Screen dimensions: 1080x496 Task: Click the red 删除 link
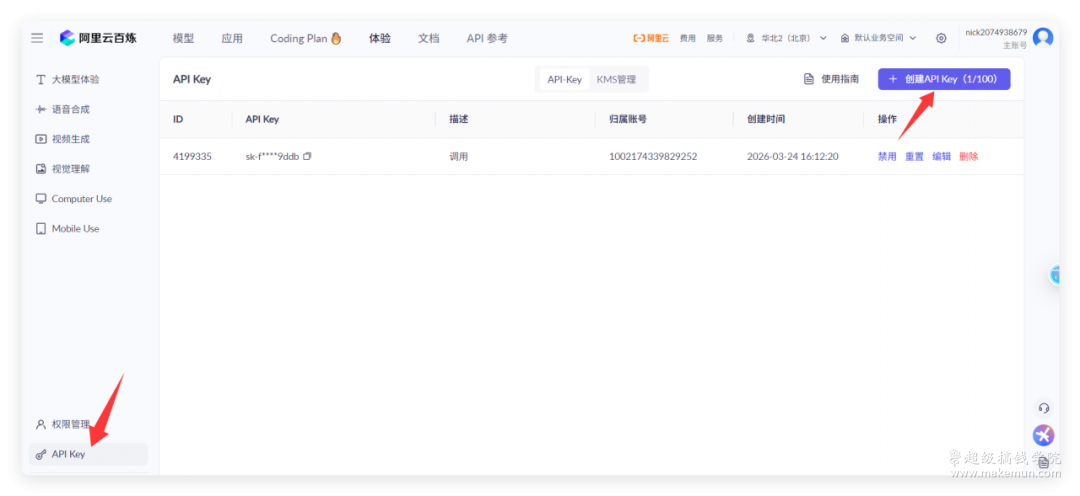click(968, 156)
